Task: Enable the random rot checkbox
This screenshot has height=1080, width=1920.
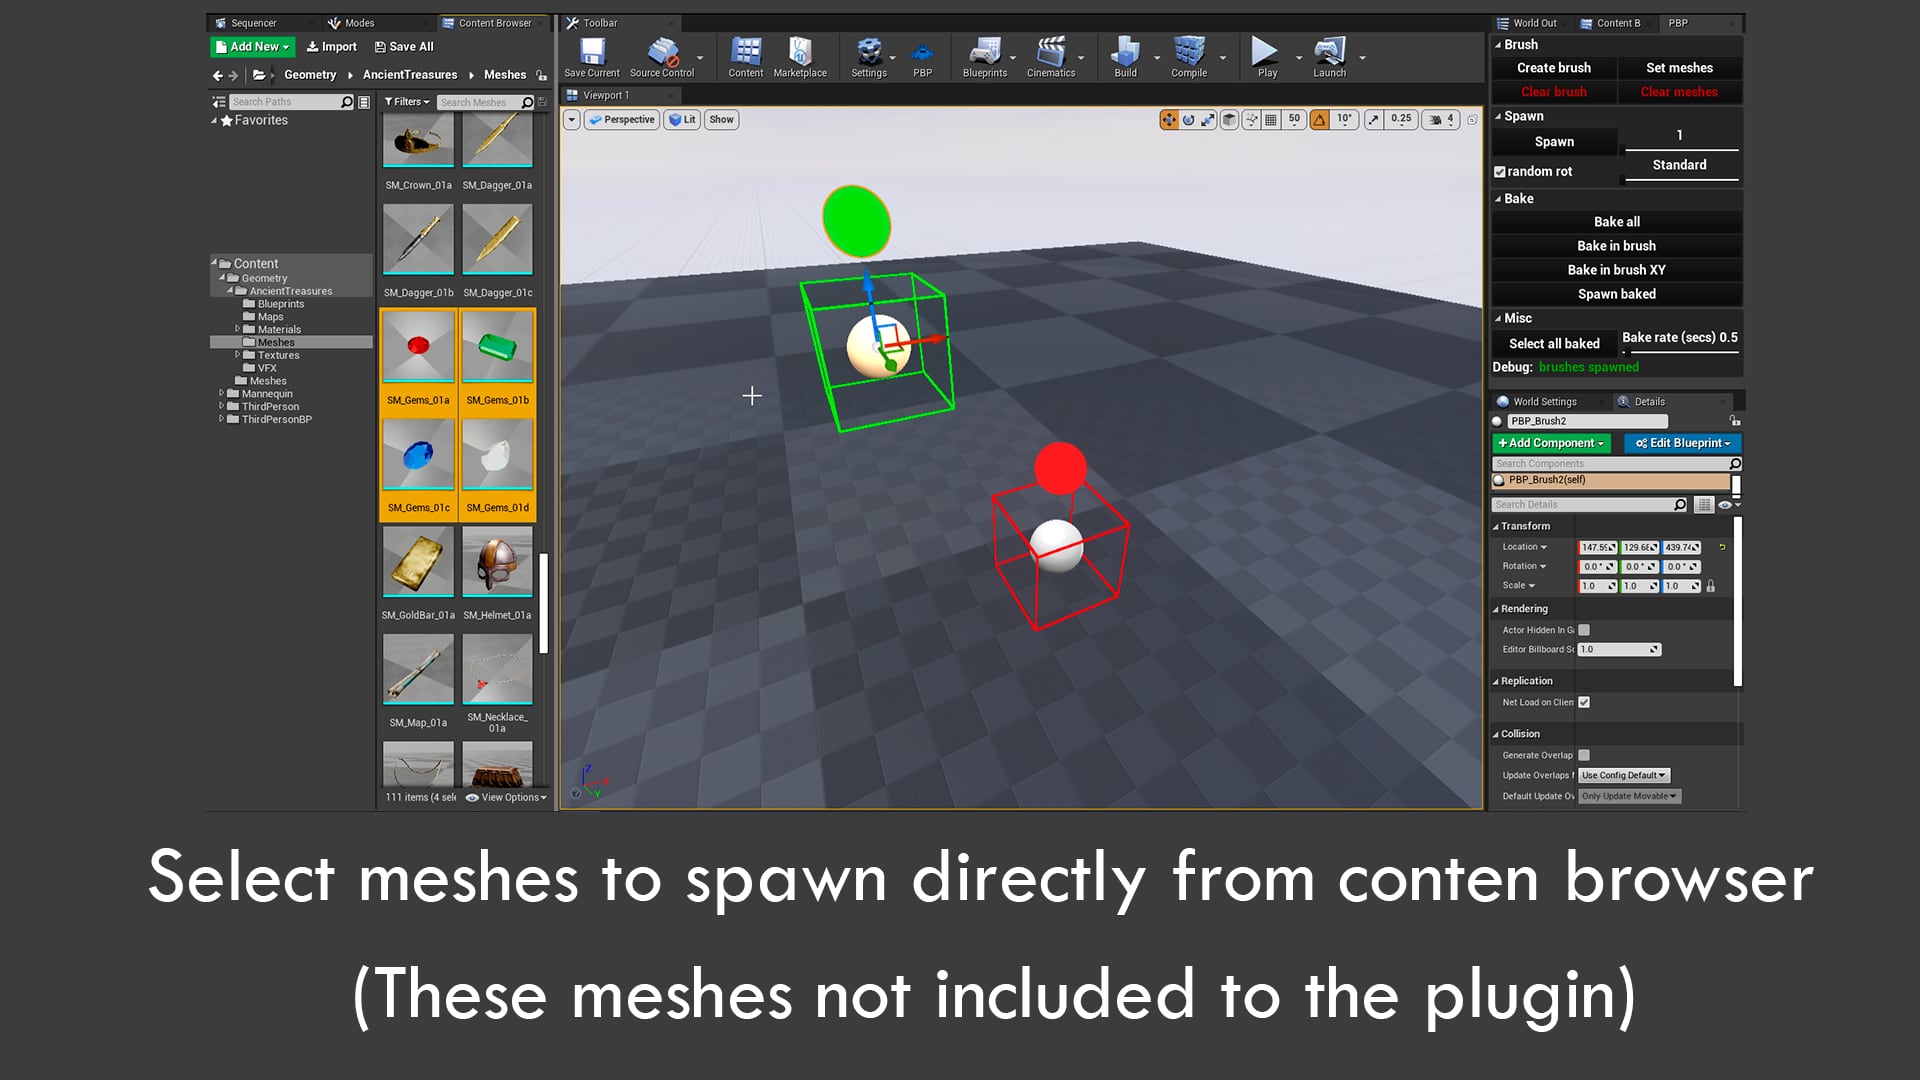Action: tap(1500, 171)
